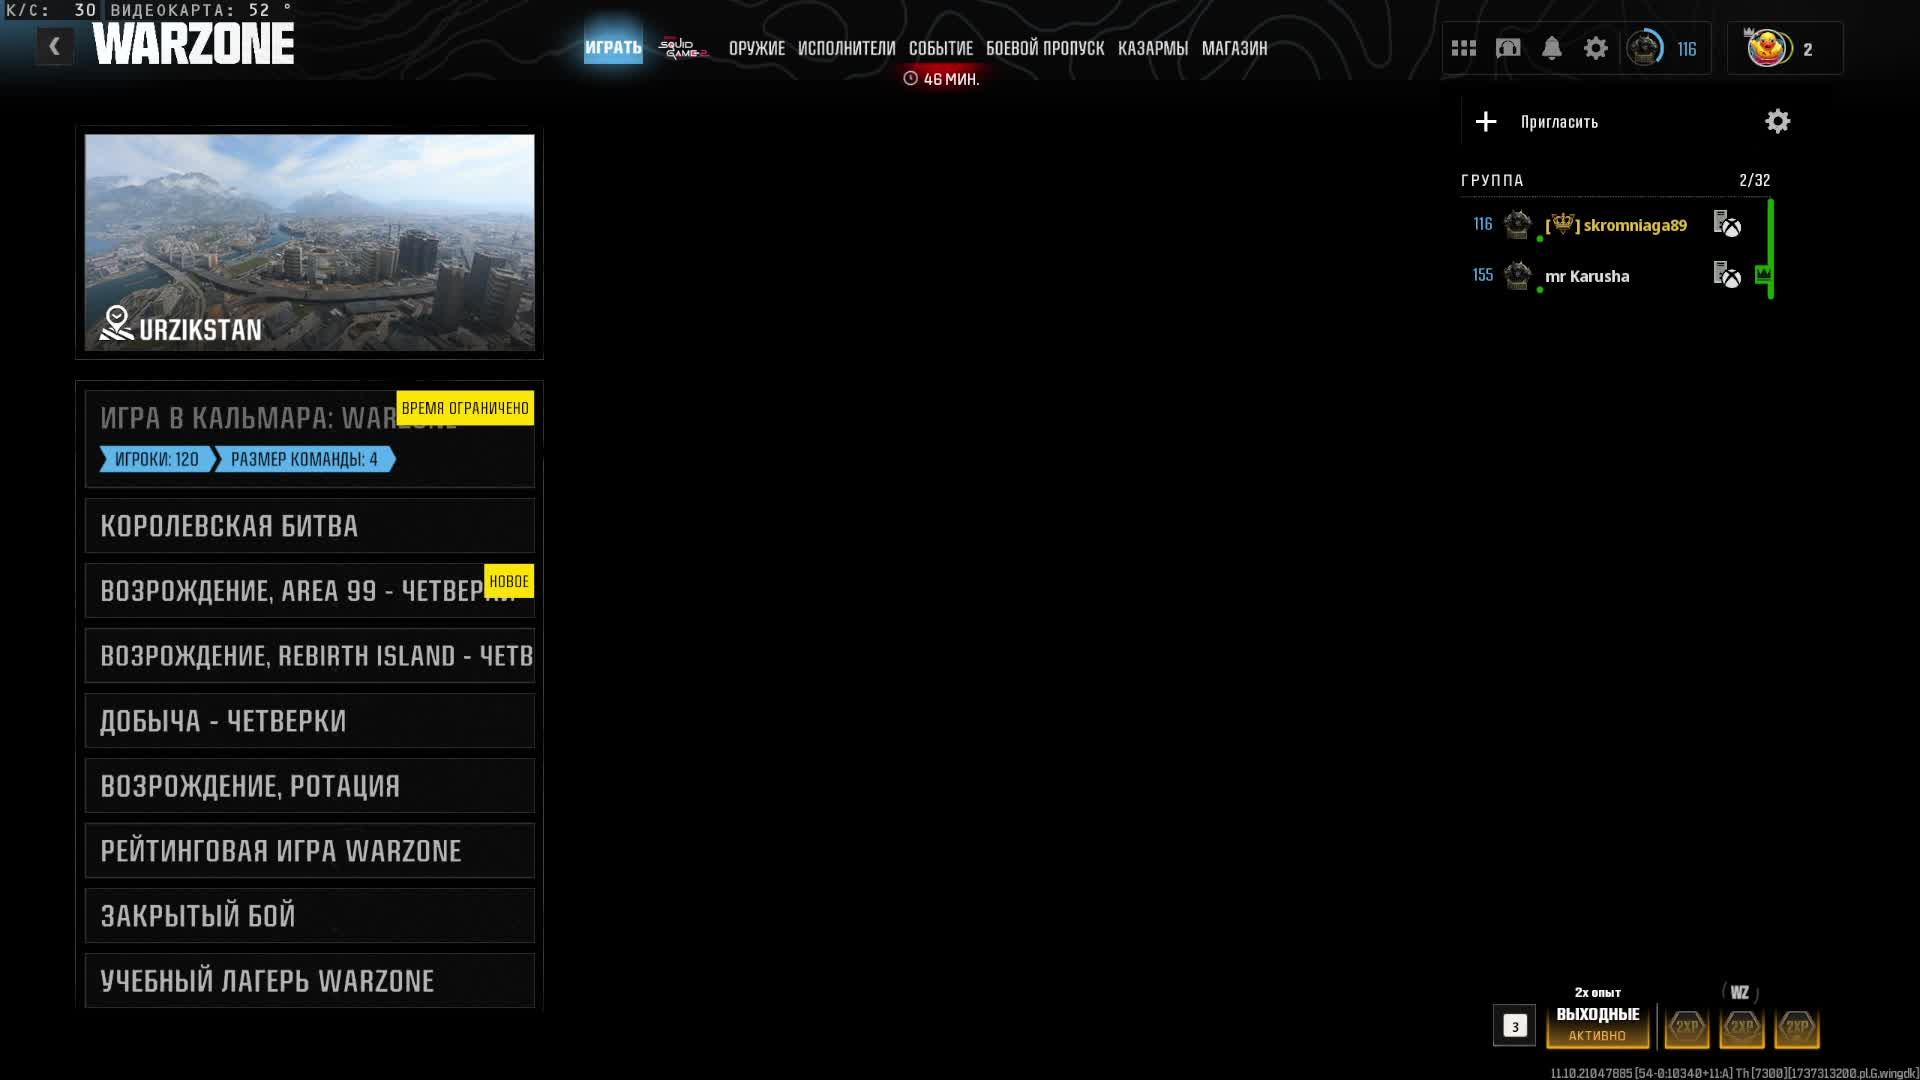The height and width of the screenshot is (1080, 1920).
Task: Open the ИСПОЛНИТЕЛИ tab
Action: coord(847,49)
